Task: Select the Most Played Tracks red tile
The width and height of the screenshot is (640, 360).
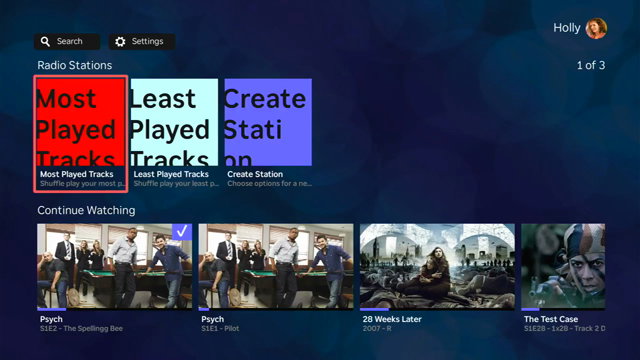Action: (81, 122)
